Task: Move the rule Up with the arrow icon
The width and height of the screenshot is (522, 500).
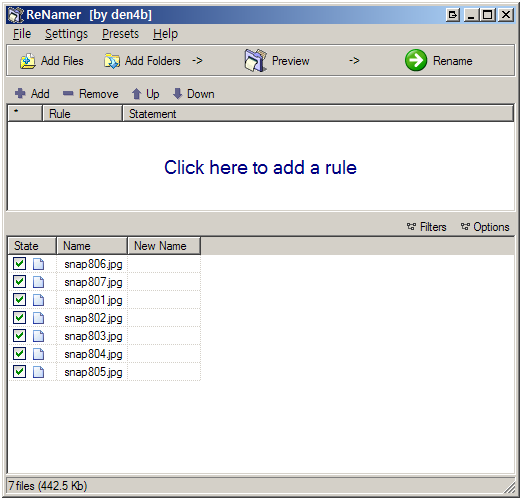Action: tap(136, 94)
